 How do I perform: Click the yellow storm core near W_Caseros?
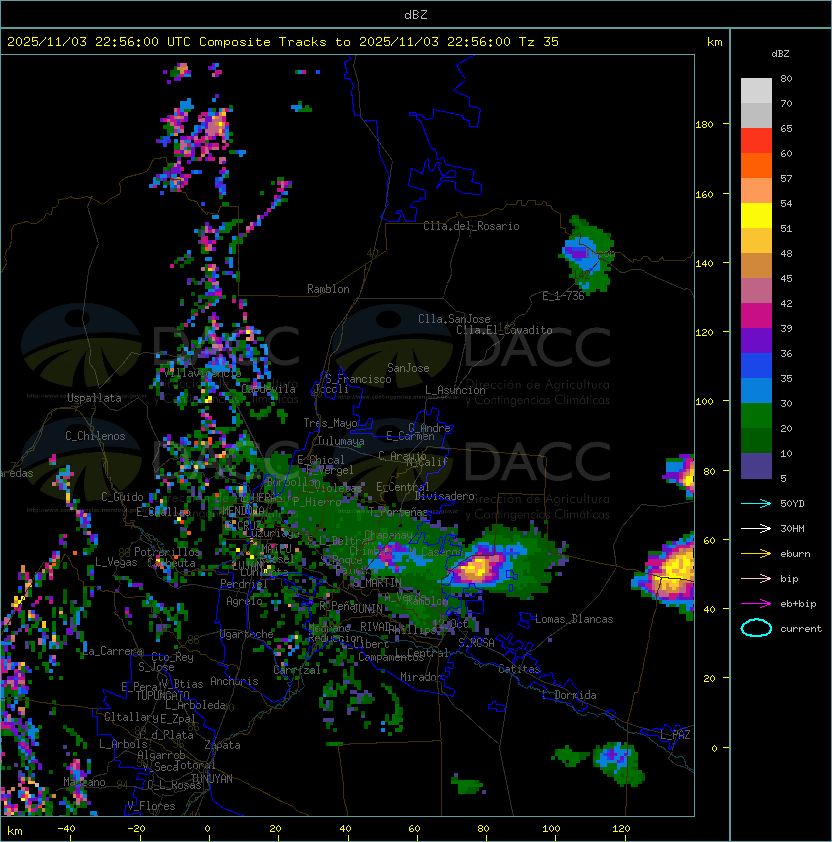(x=478, y=567)
